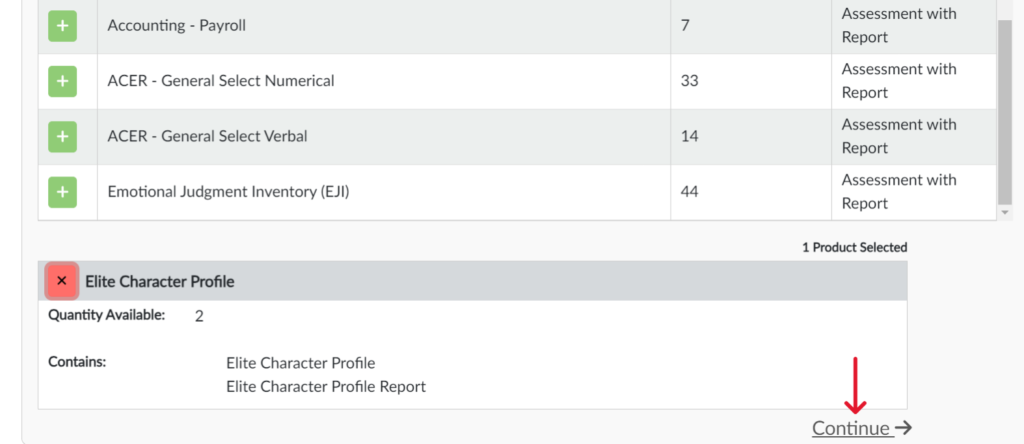Add Accounting - Payroll with plus icon

coord(62,26)
